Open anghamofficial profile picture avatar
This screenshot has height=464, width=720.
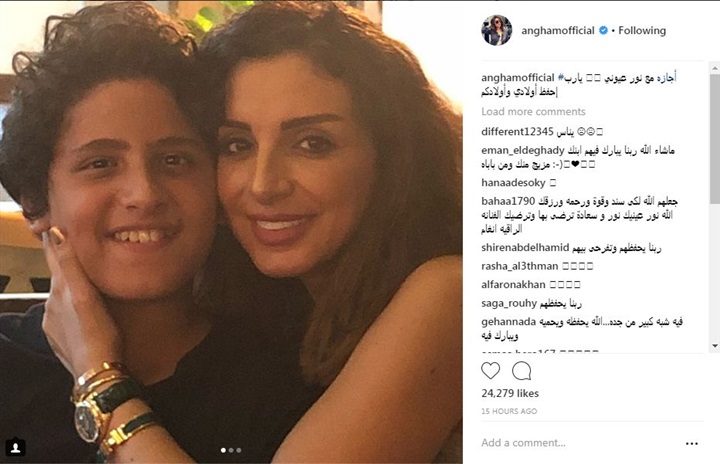click(496, 30)
